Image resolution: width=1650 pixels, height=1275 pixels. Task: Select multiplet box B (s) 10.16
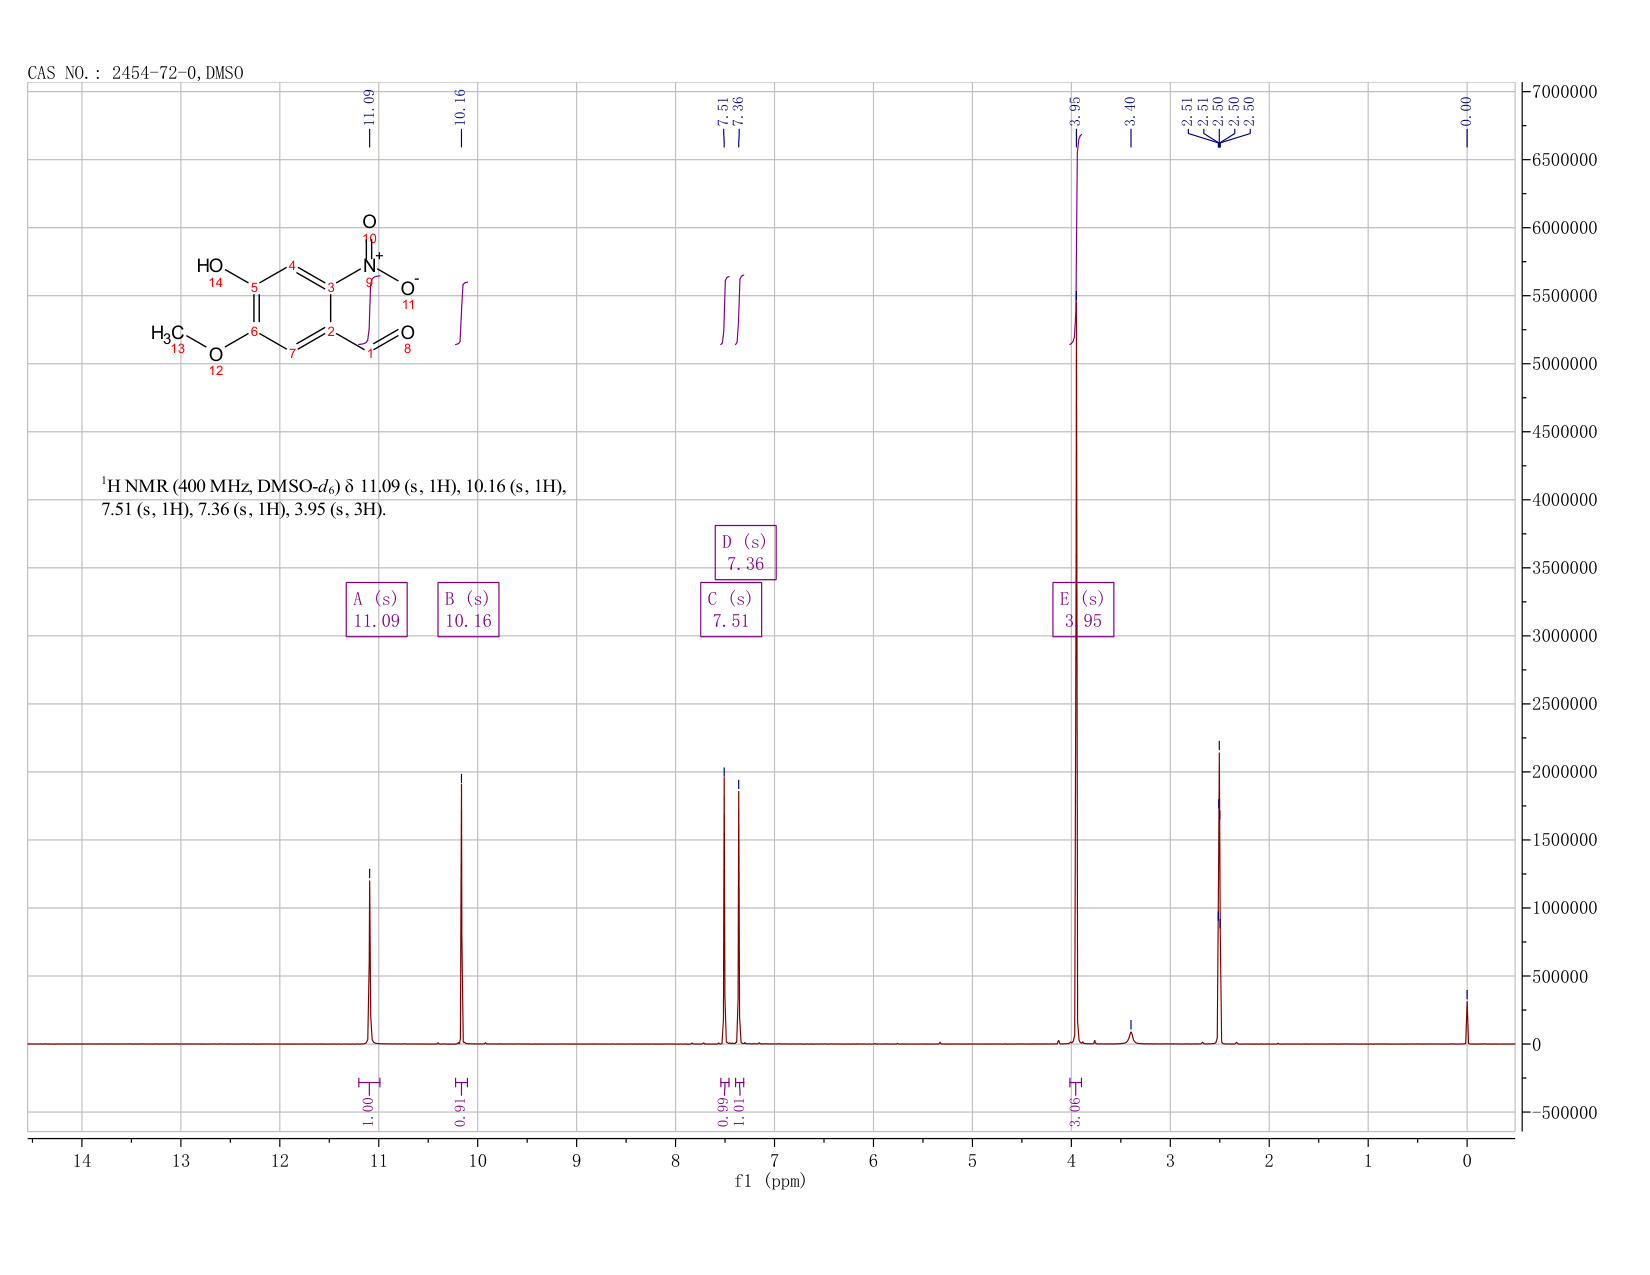pos(468,610)
